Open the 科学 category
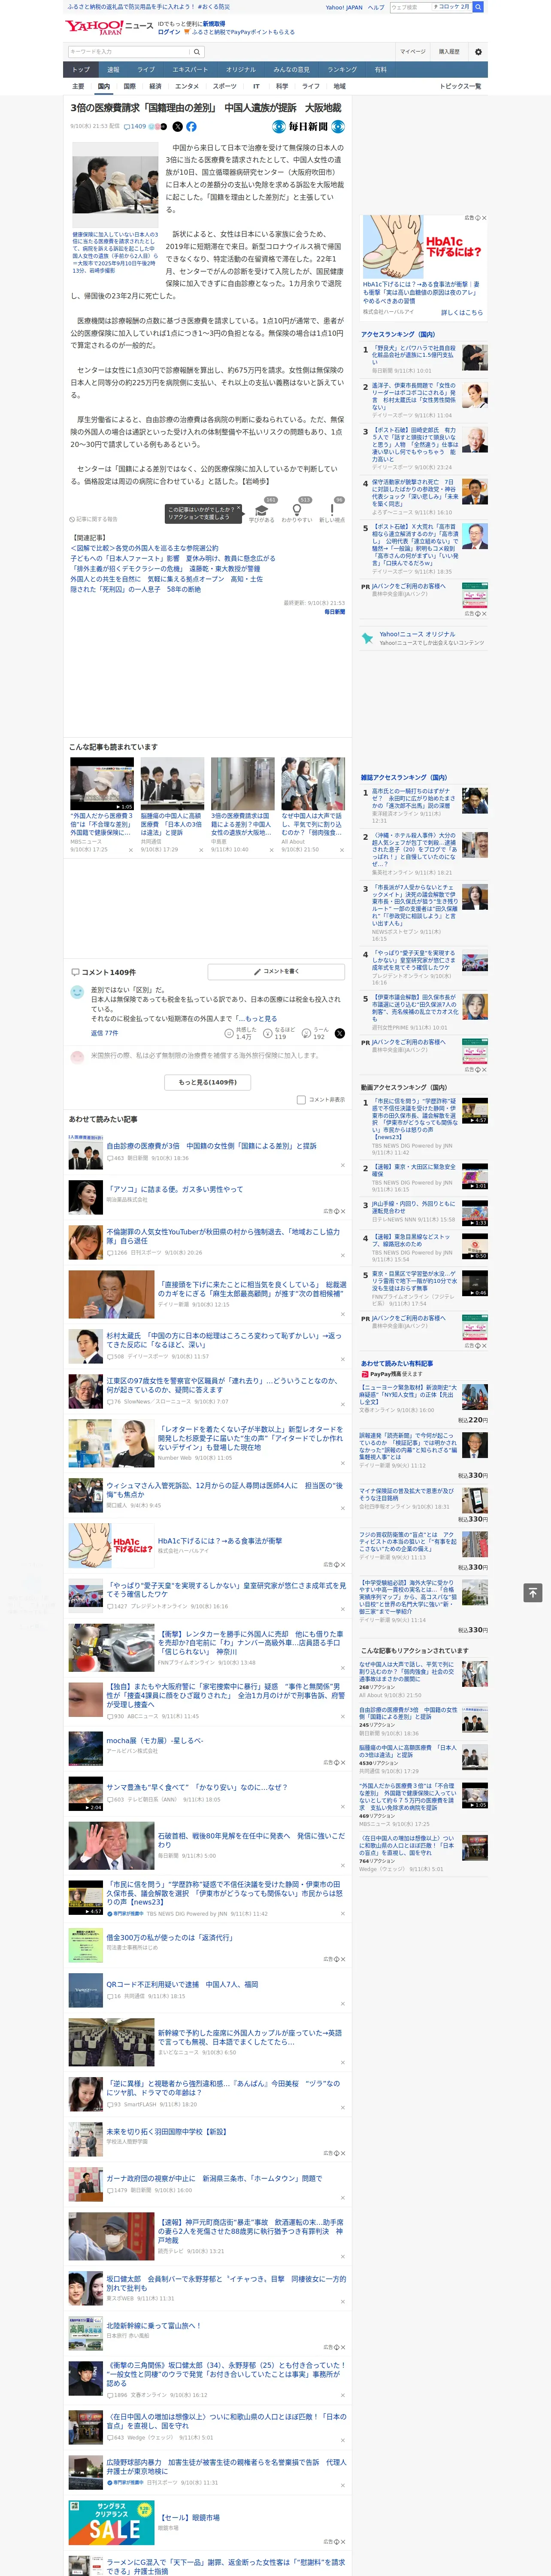This screenshot has width=551, height=2576. (x=282, y=86)
